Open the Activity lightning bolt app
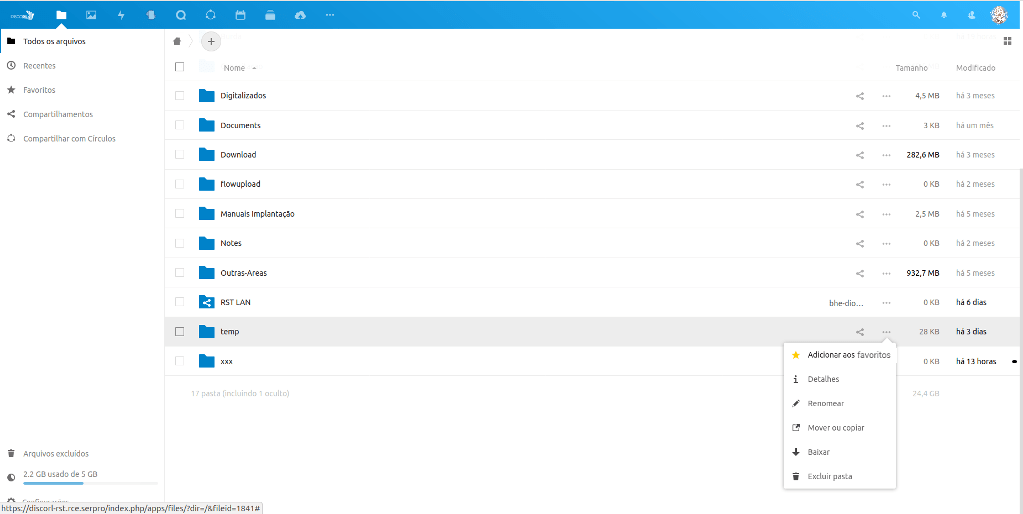 pyautogui.click(x=121, y=15)
